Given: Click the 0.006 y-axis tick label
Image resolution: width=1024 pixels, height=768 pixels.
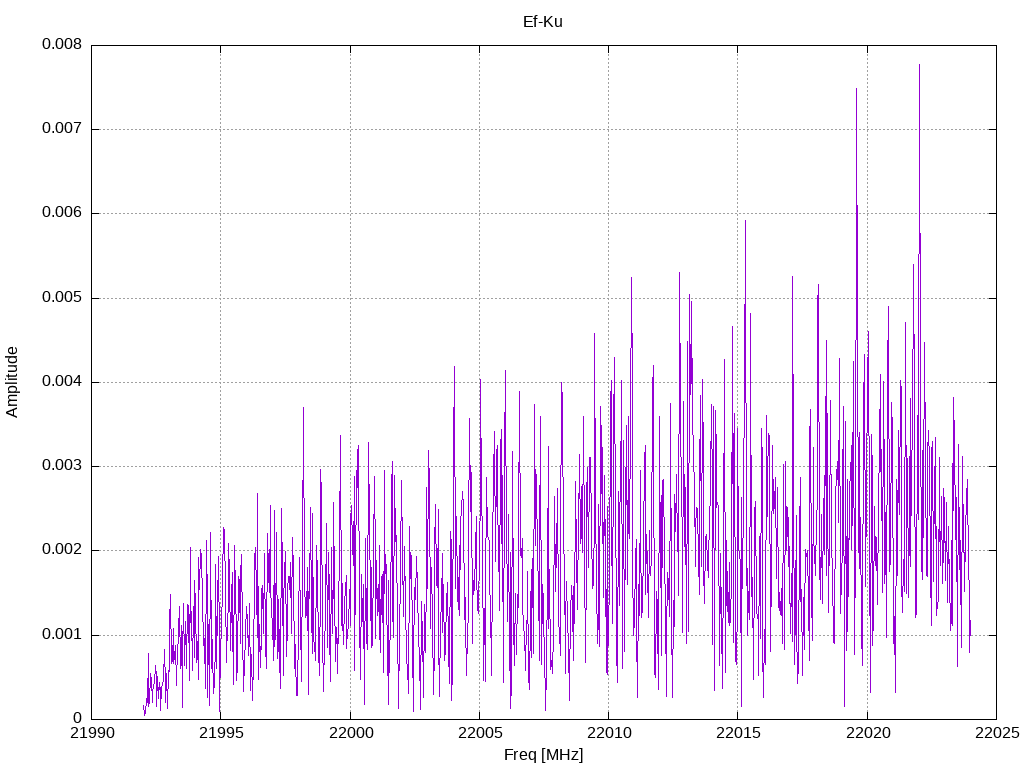Looking at the screenshot, I should coord(62,213).
